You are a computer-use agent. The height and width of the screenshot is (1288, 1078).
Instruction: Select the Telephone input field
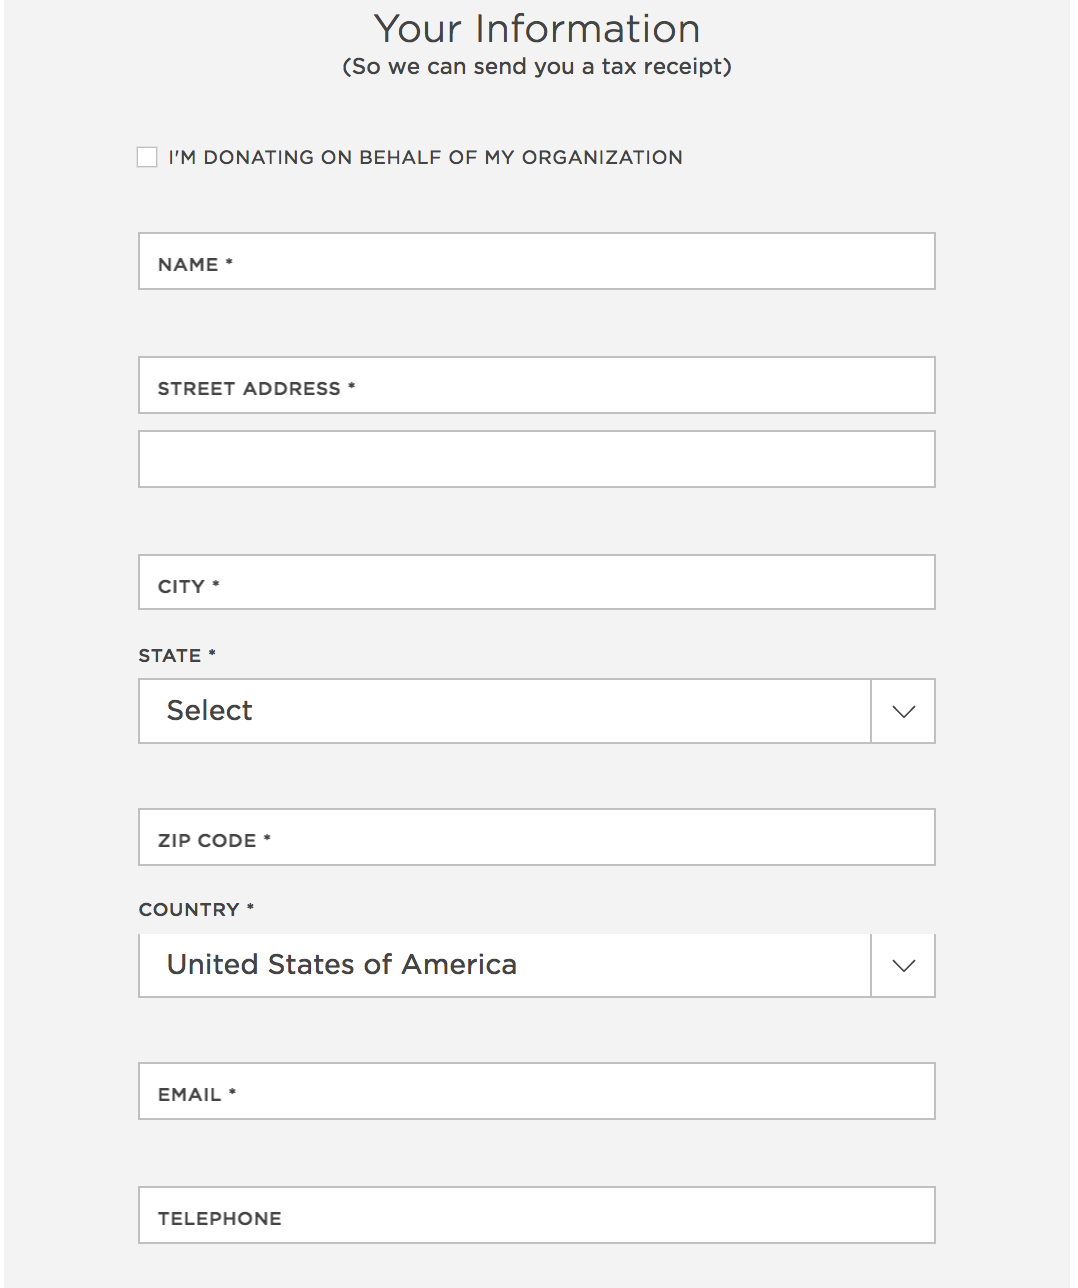tap(536, 1216)
